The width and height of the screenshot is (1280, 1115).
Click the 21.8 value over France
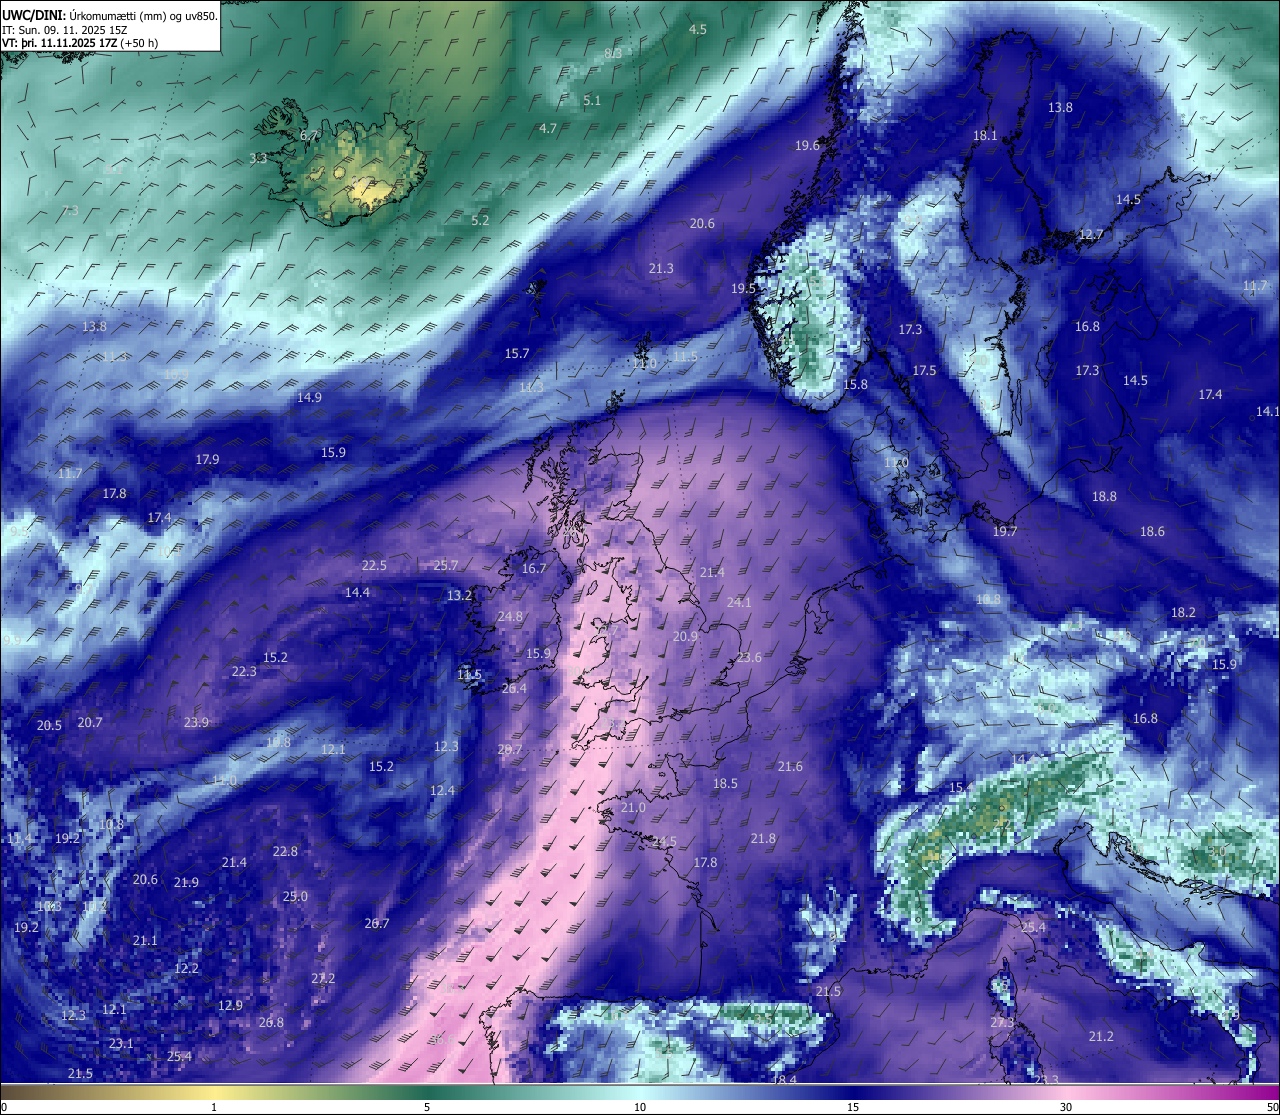coord(763,839)
